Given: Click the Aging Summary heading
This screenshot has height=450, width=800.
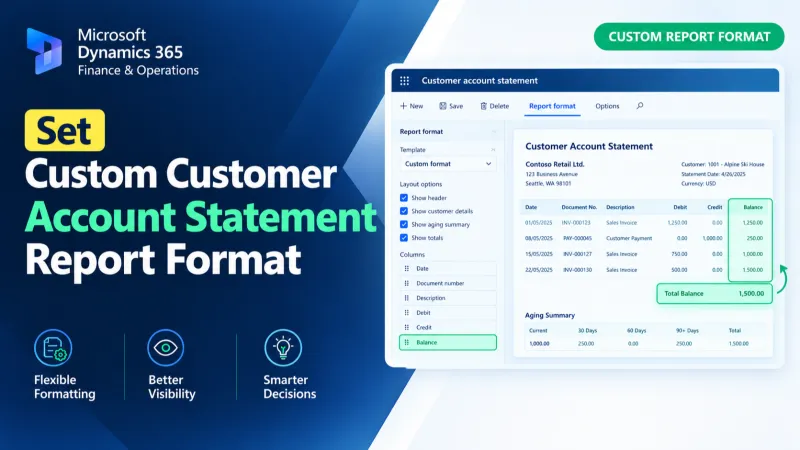Looking at the screenshot, I should pyautogui.click(x=549, y=315).
